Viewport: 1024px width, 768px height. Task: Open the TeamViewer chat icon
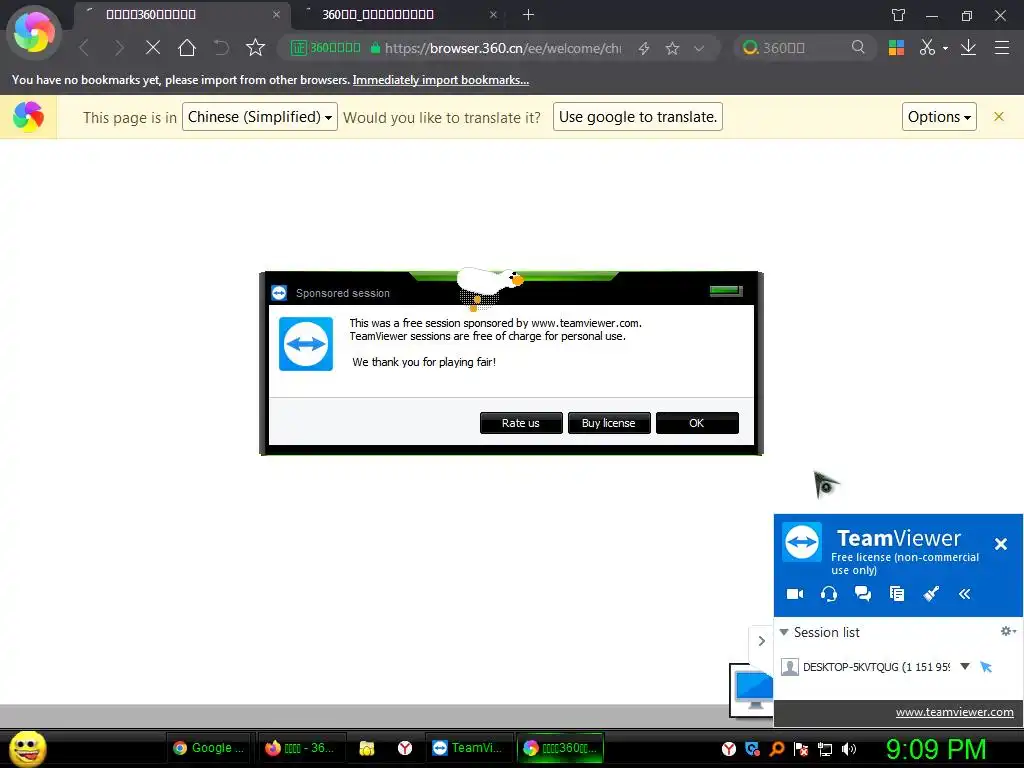pyautogui.click(x=863, y=594)
